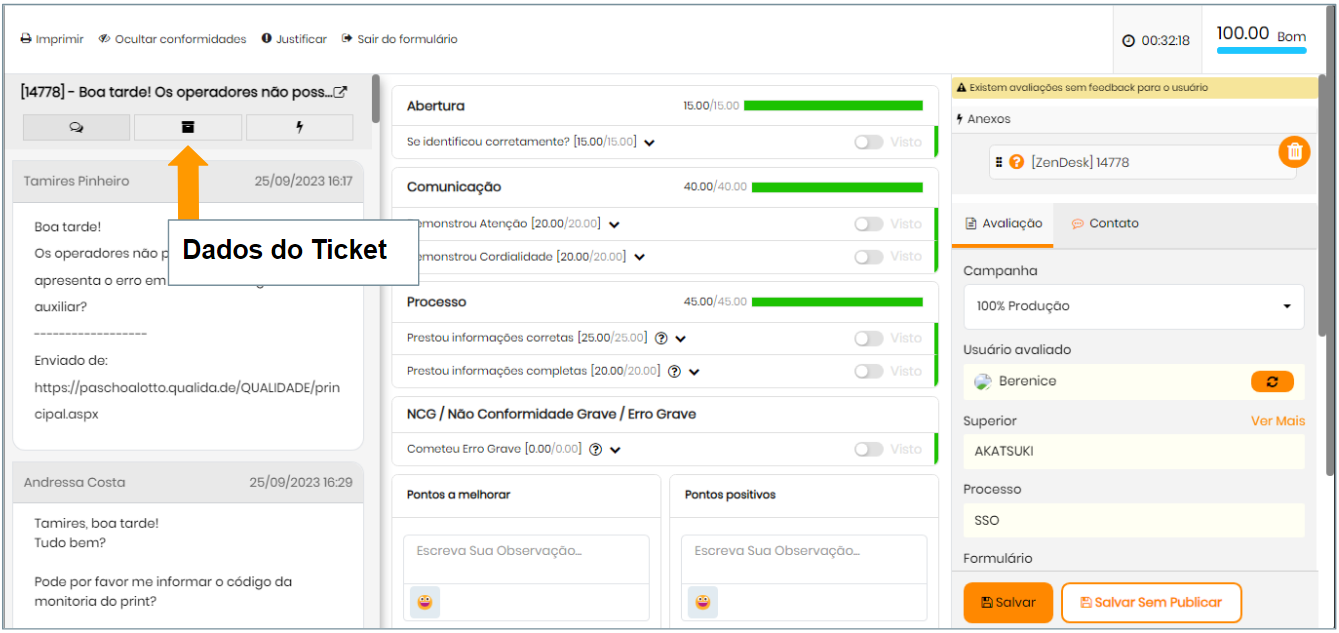Screen dimensions: 1339x633
Task: Click the refresh icon beside Berenice
Action: (1272, 381)
